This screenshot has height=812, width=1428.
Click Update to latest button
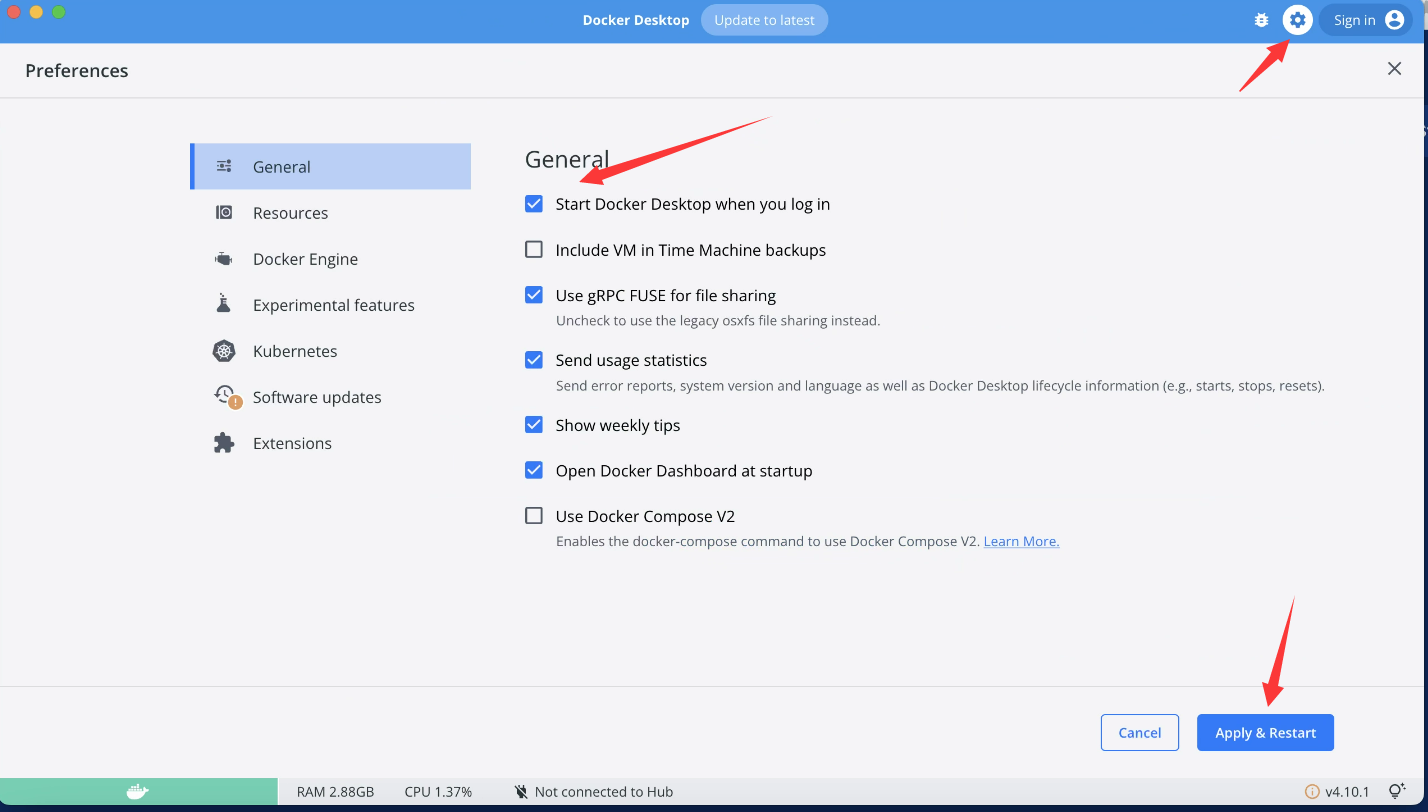(x=764, y=20)
